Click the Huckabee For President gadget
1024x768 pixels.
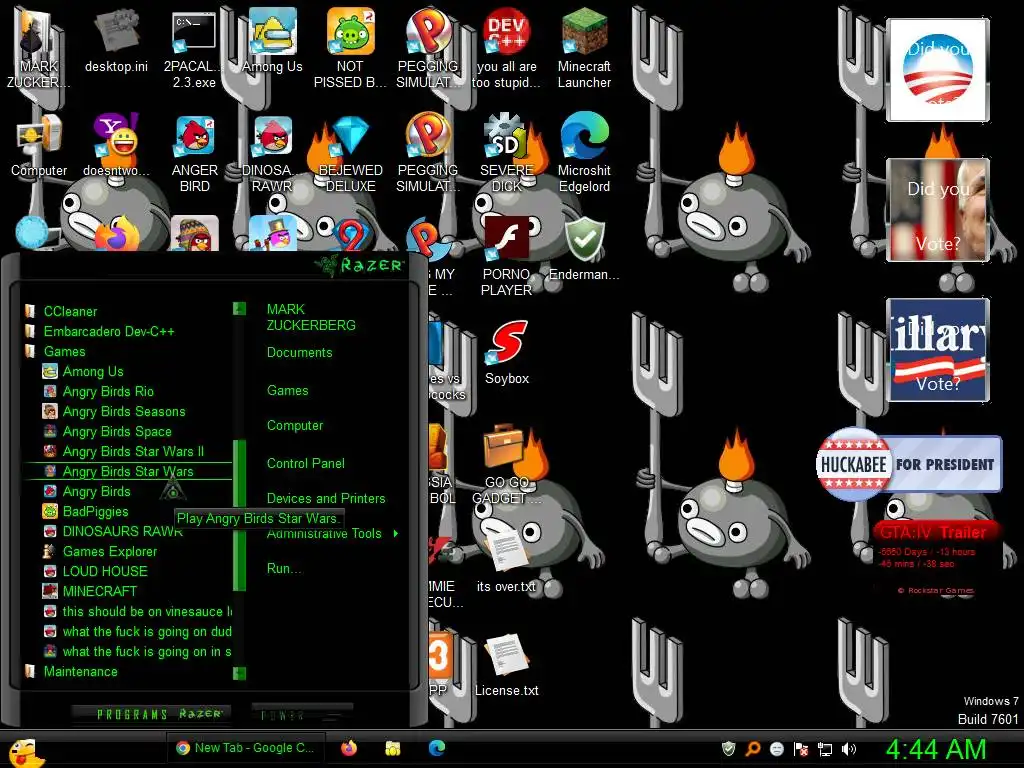(908, 464)
